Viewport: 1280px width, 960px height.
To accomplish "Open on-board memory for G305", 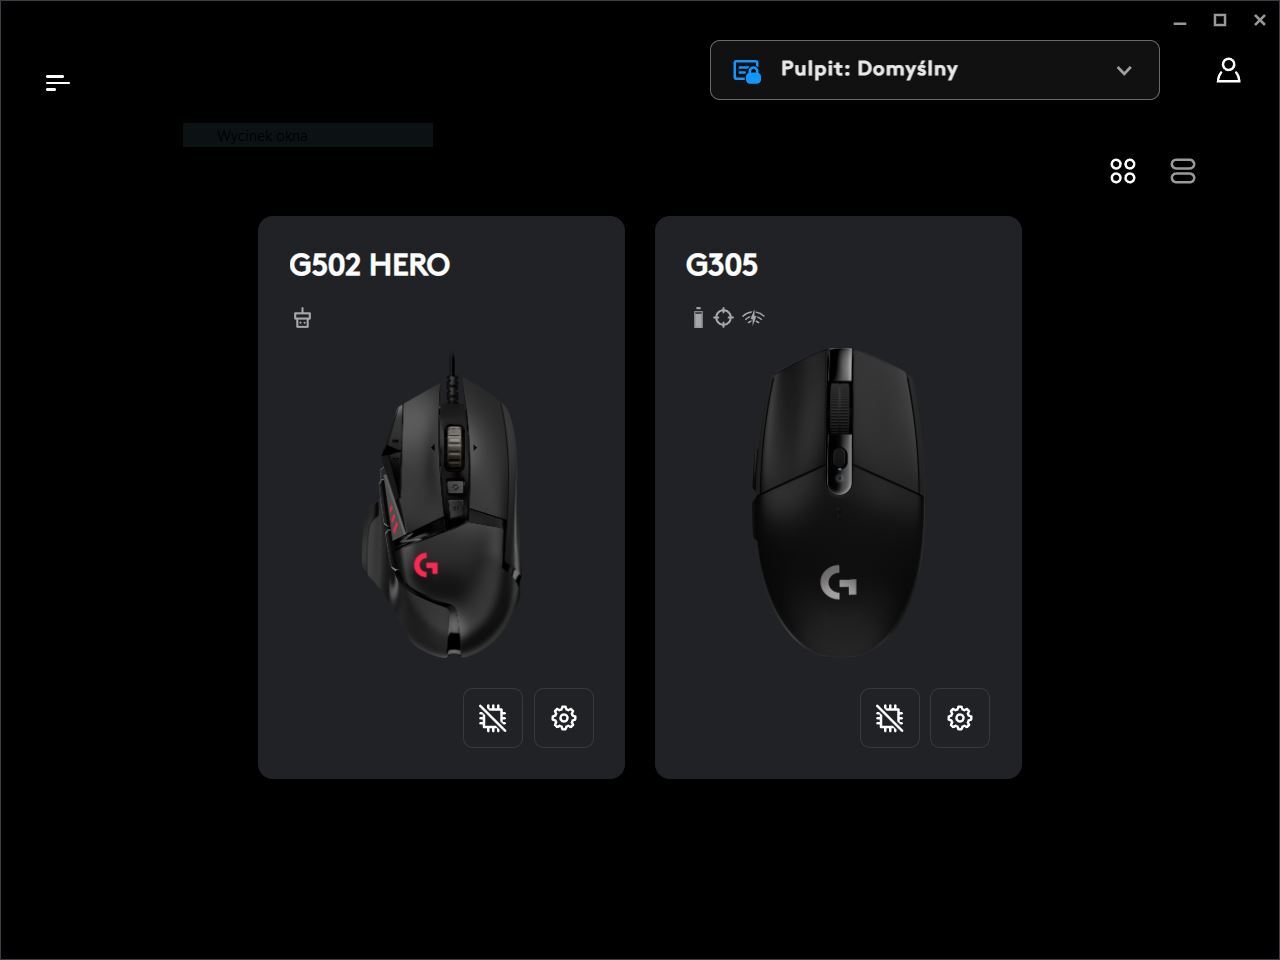I will coord(890,718).
